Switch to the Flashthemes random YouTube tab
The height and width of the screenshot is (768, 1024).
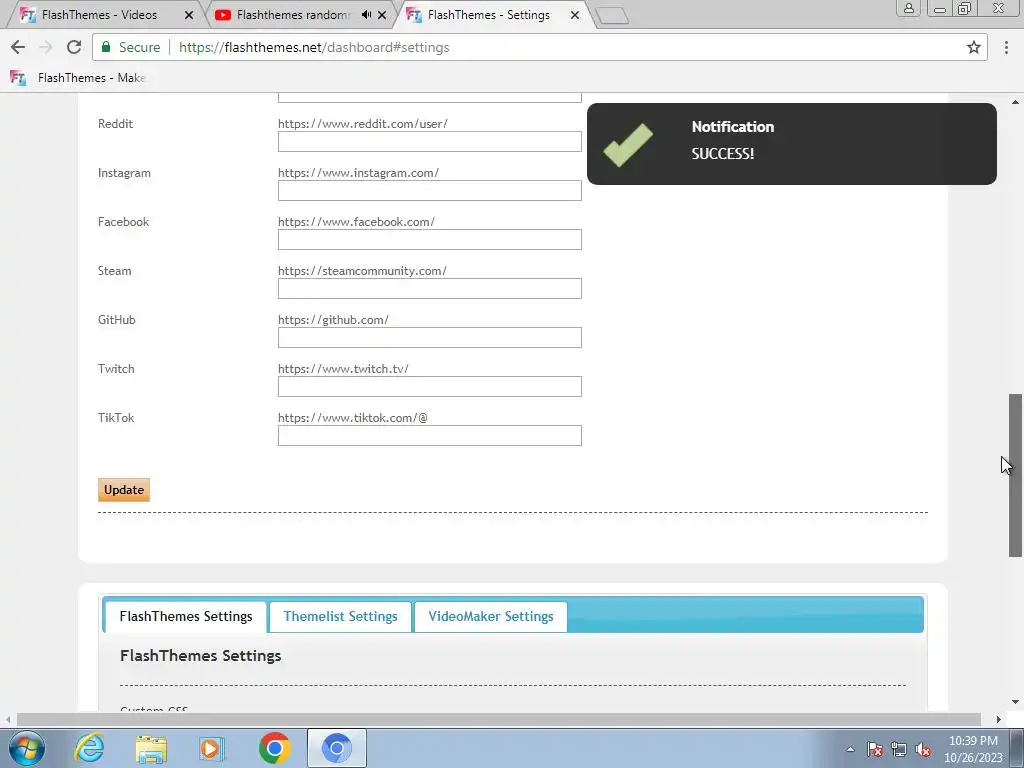294,14
